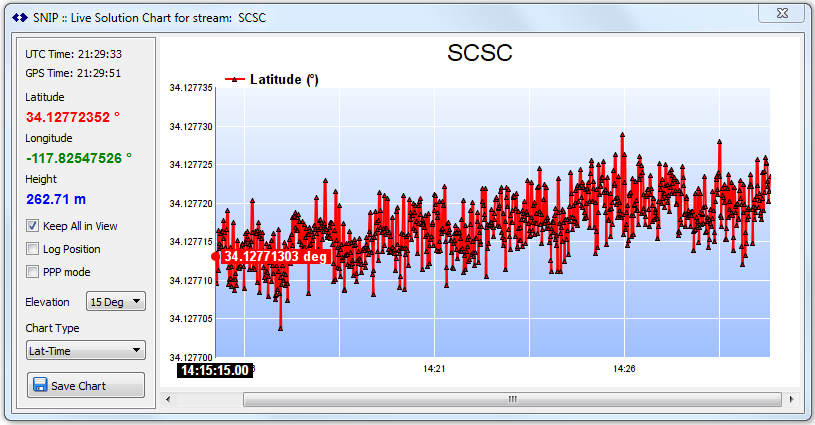Click the left scroll arrow under the chart
Image resolution: width=815 pixels, height=425 pixels.
point(168,399)
